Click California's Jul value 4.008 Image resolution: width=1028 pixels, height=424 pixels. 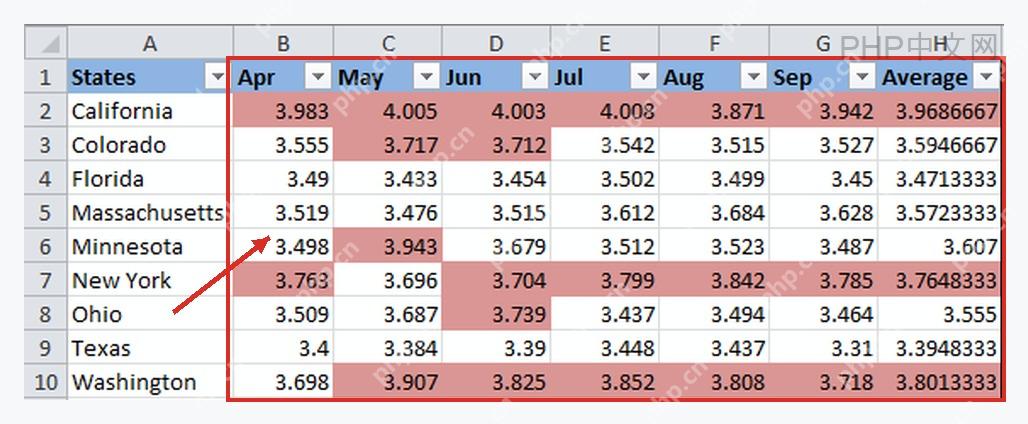pyautogui.click(x=604, y=111)
